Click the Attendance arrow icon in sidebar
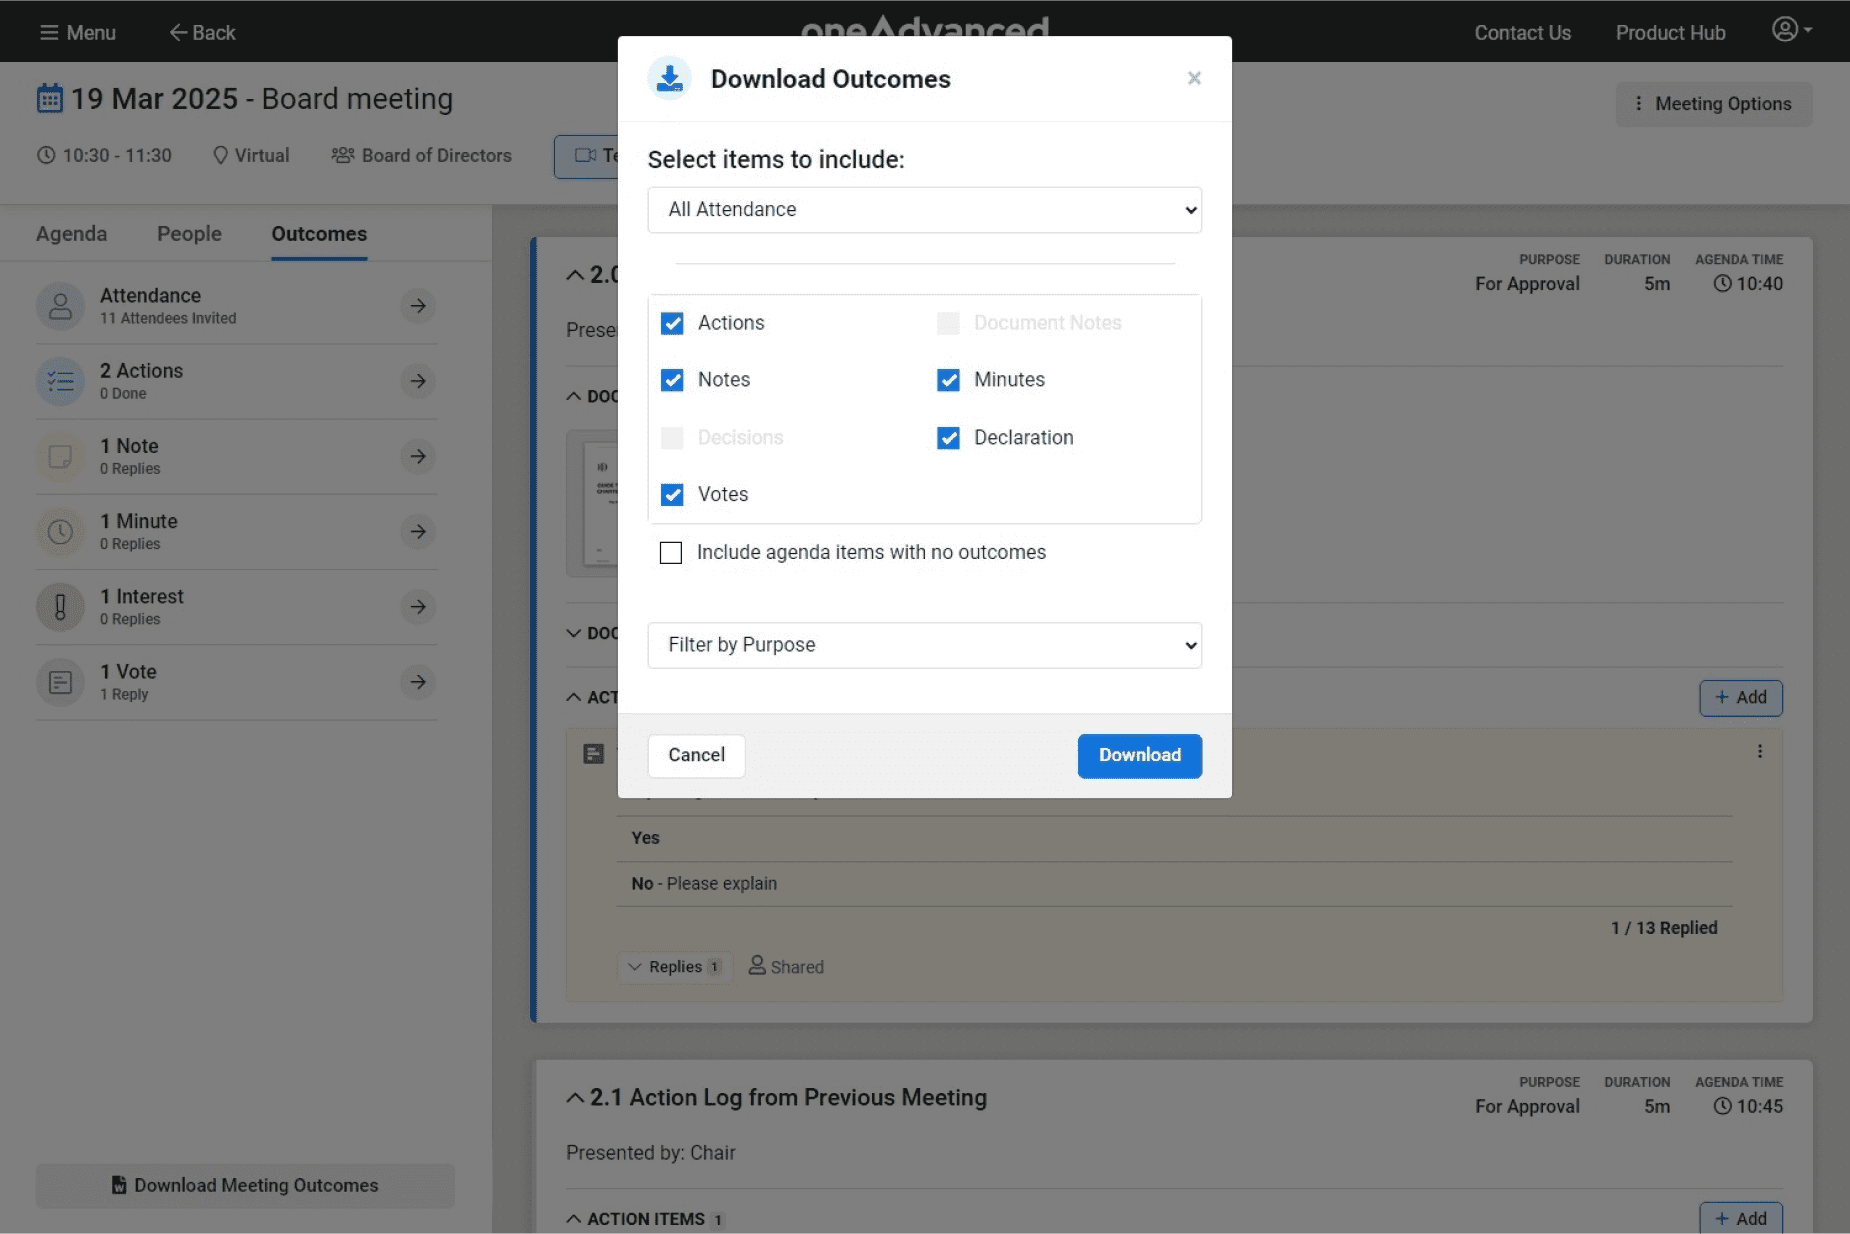This screenshot has height=1234, width=1850. [x=418, y=306]
